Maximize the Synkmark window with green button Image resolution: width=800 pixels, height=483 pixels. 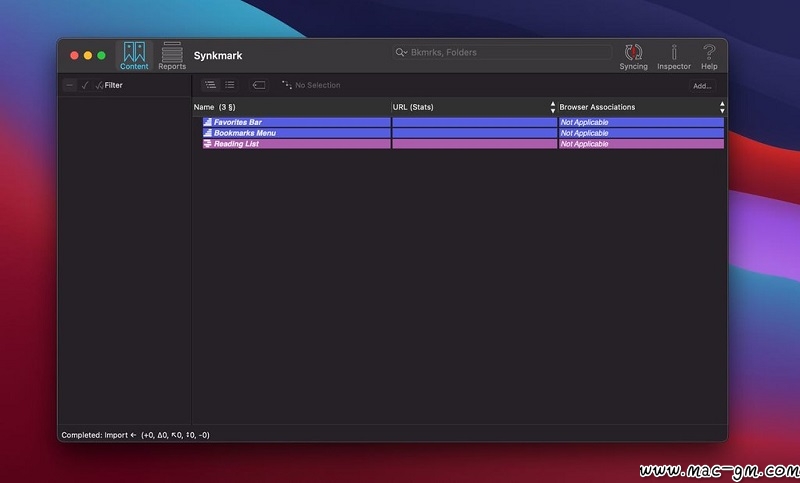pyautogui.click(x=101, y=56)
